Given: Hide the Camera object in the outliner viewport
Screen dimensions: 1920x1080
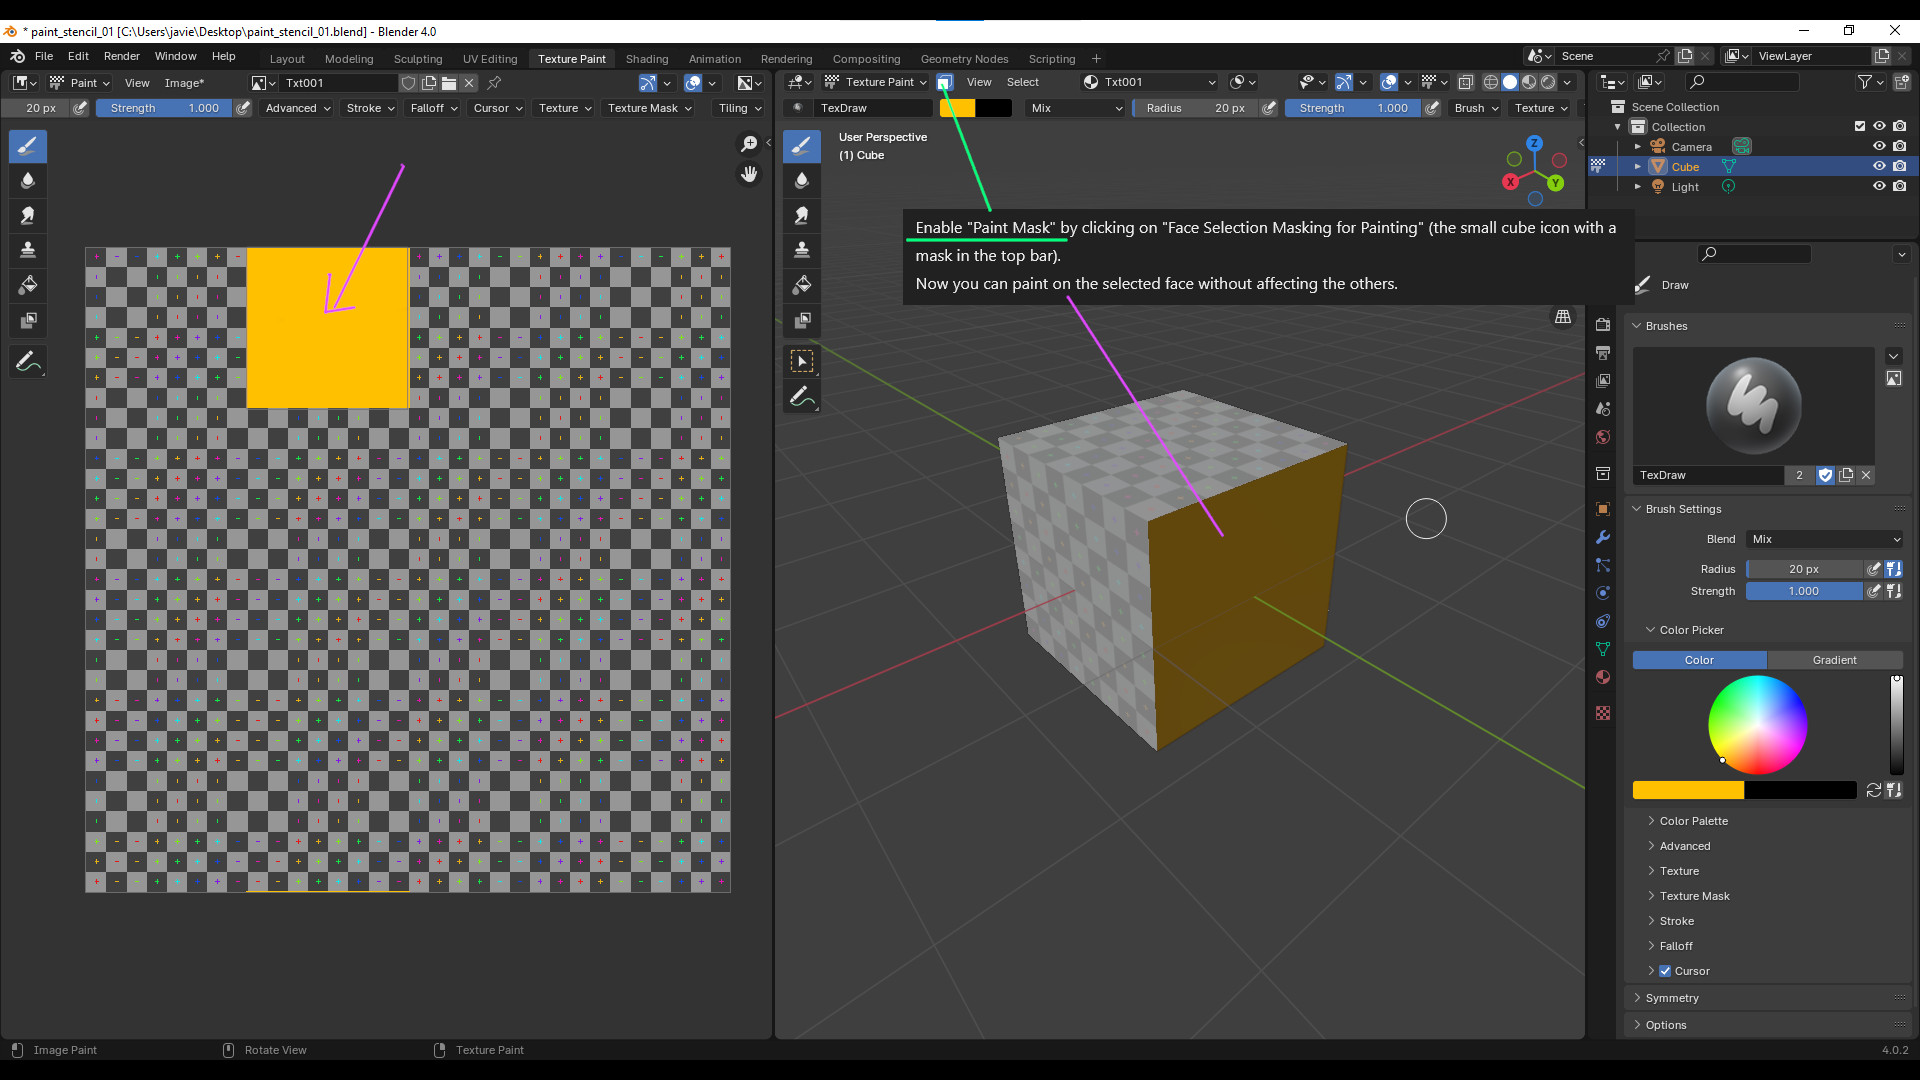Looking at the screenshot, I should tap(1879, 147).
